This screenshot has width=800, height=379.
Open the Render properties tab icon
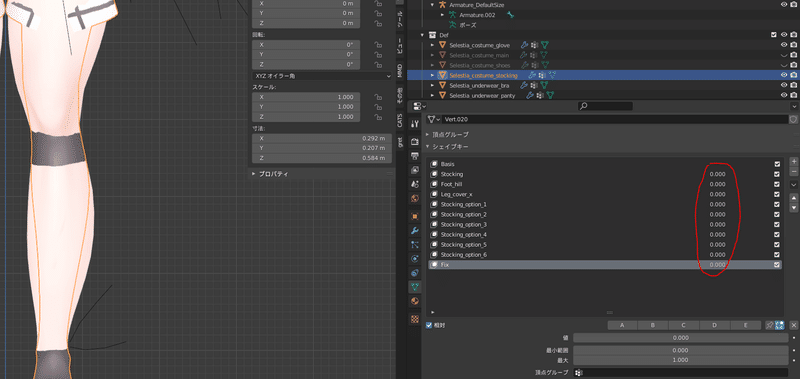coord(415,141)
